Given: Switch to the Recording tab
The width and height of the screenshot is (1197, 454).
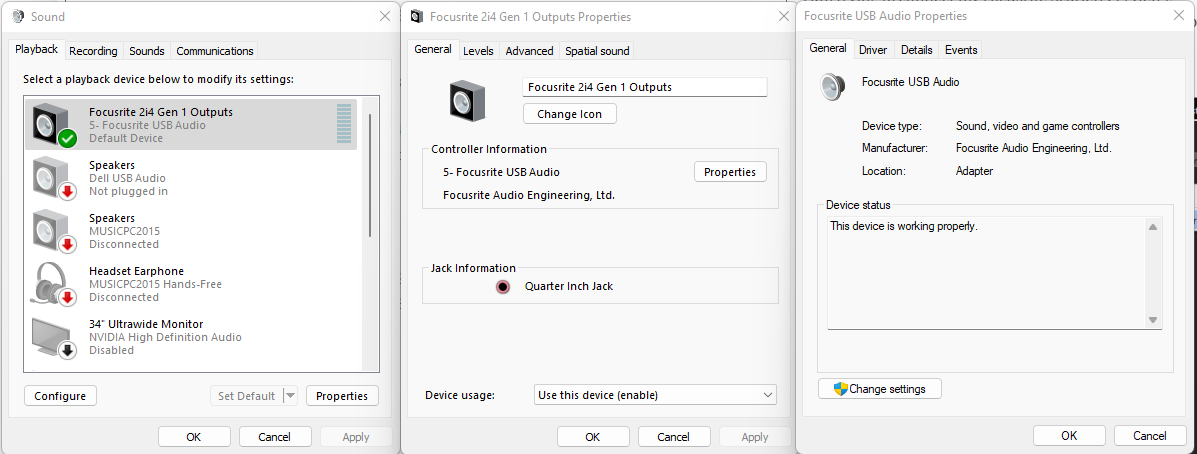Looking at the screenshot, I should point(93,51).
